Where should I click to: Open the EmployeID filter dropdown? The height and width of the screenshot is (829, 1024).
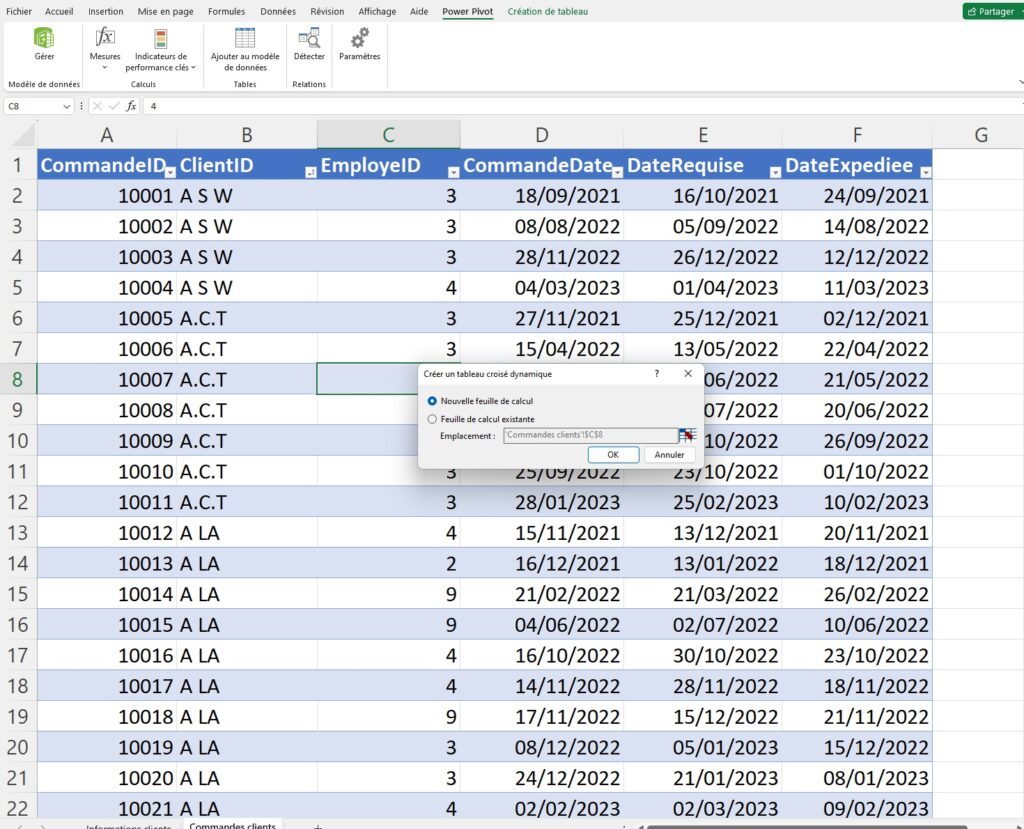coord(453,172)
